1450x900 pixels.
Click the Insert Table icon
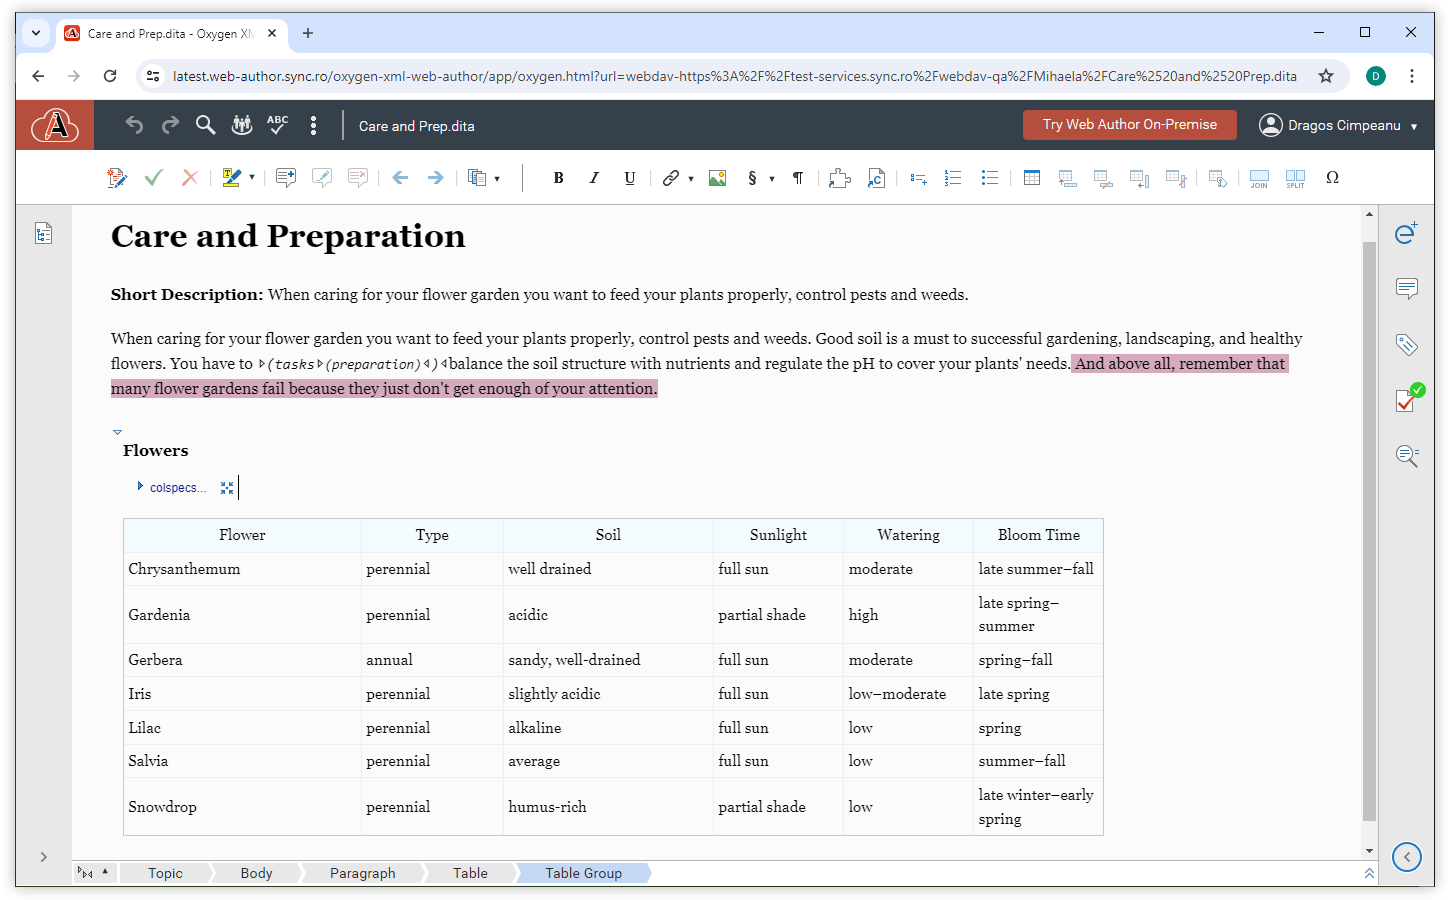point(1031,178)
